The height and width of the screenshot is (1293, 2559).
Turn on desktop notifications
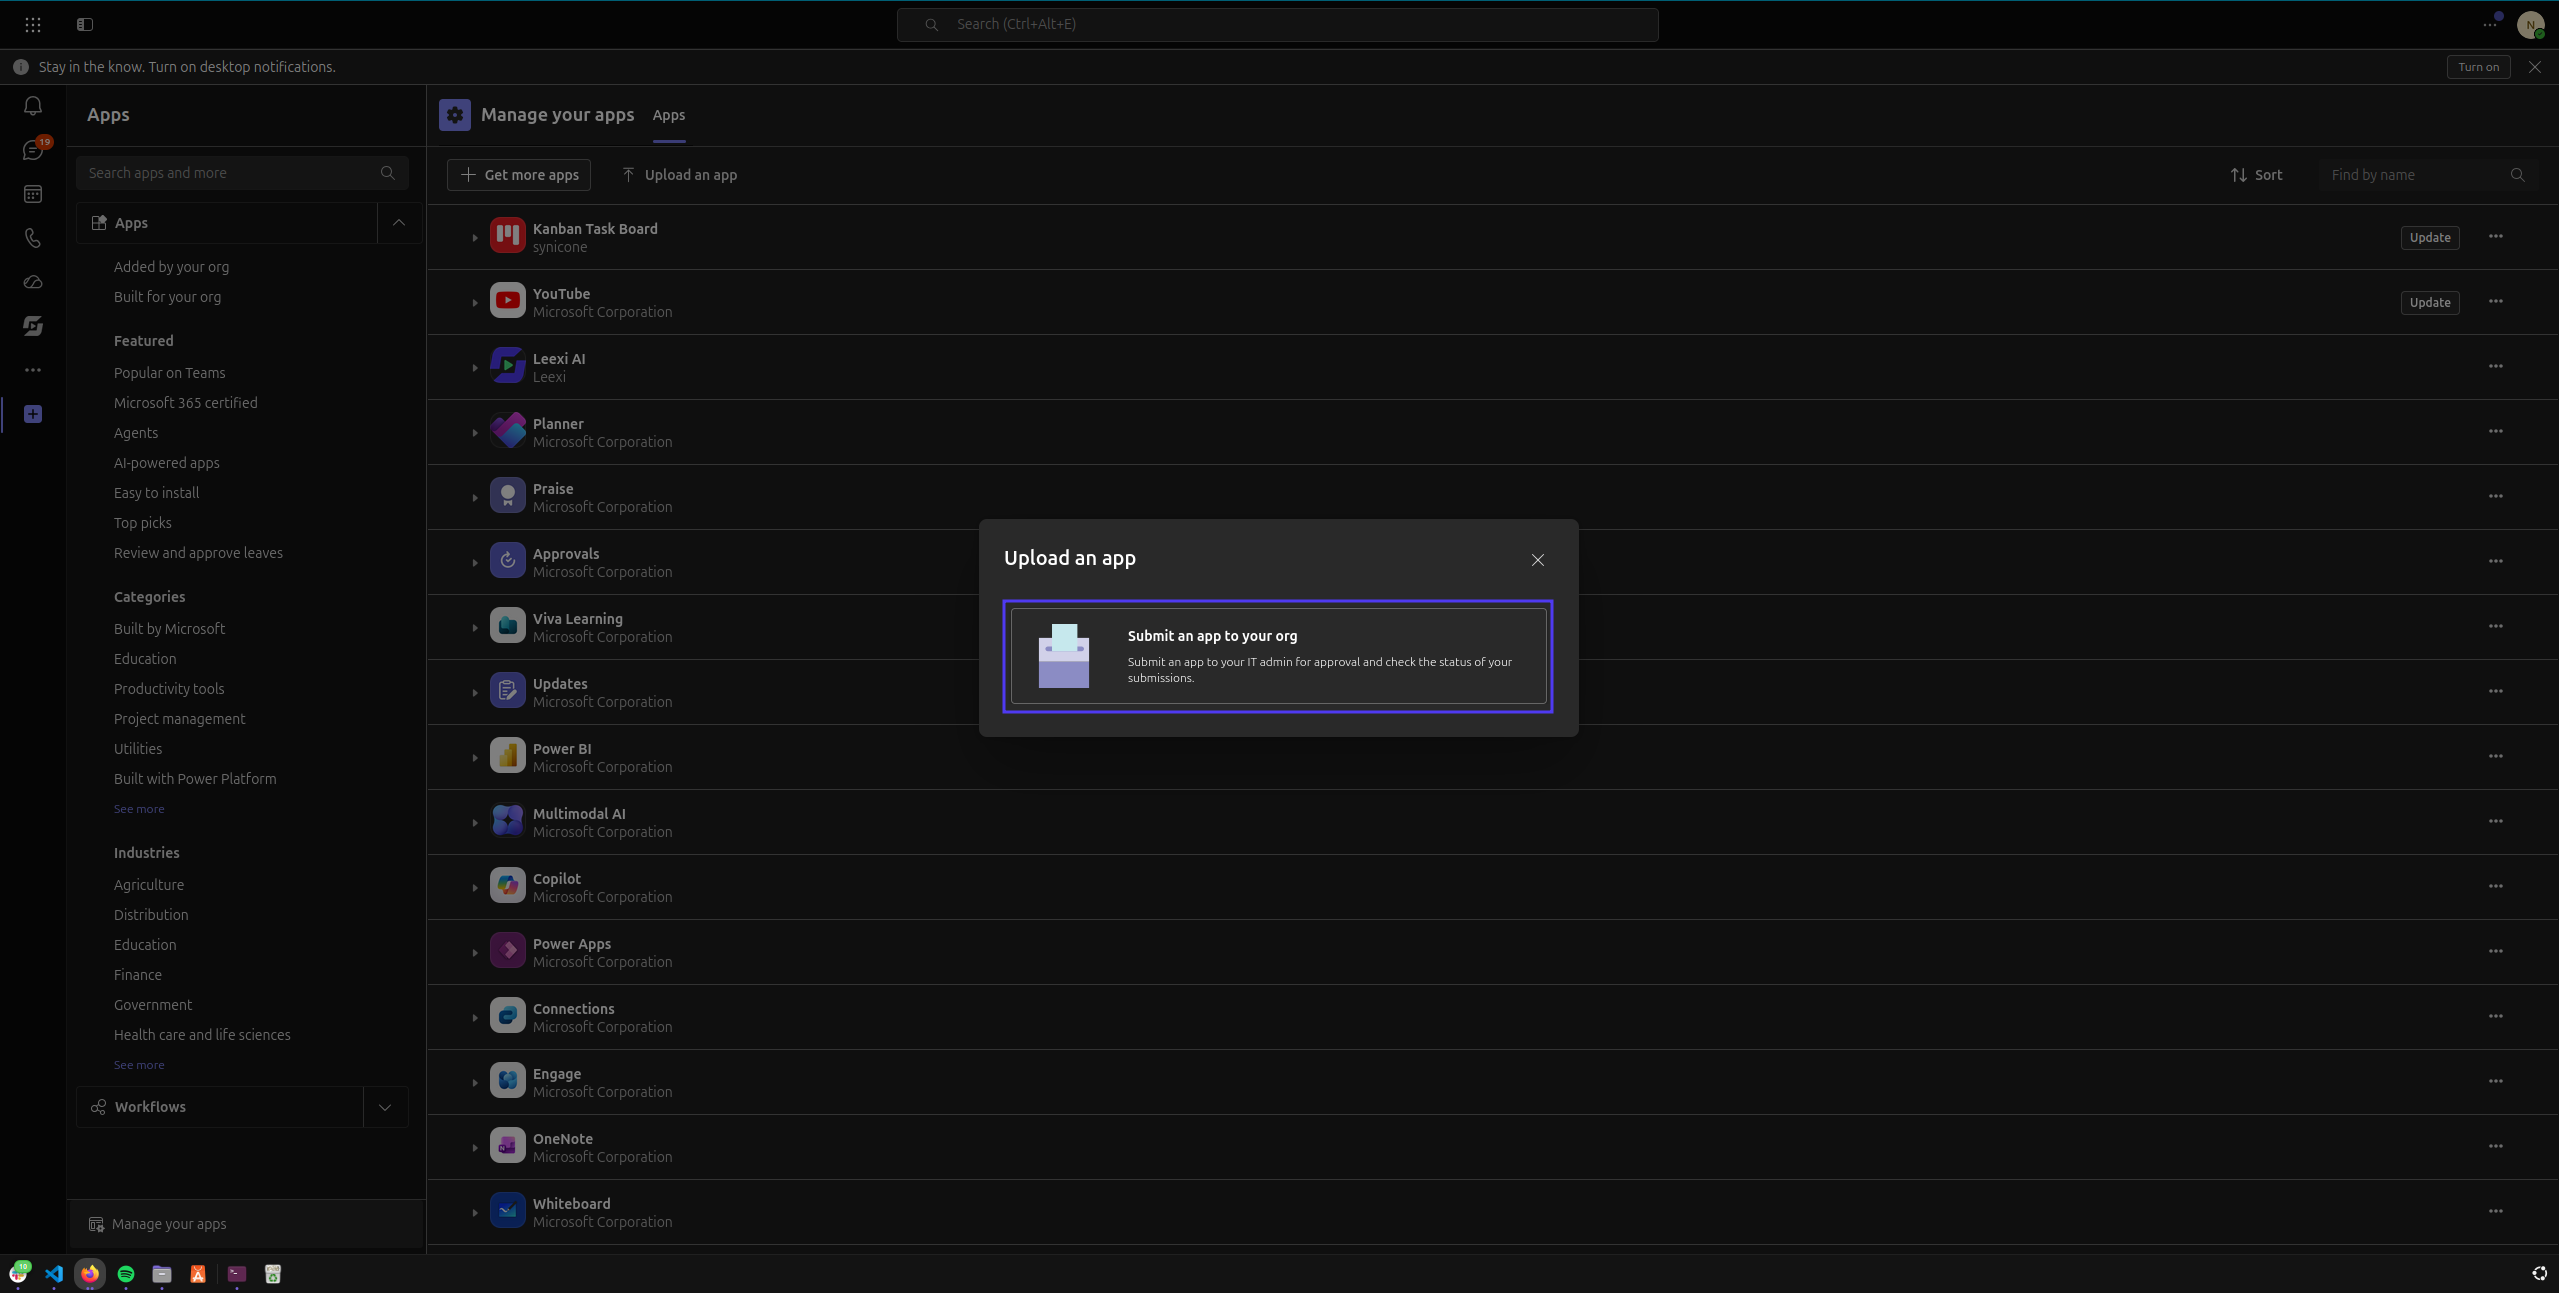(x=2478, y=67)
